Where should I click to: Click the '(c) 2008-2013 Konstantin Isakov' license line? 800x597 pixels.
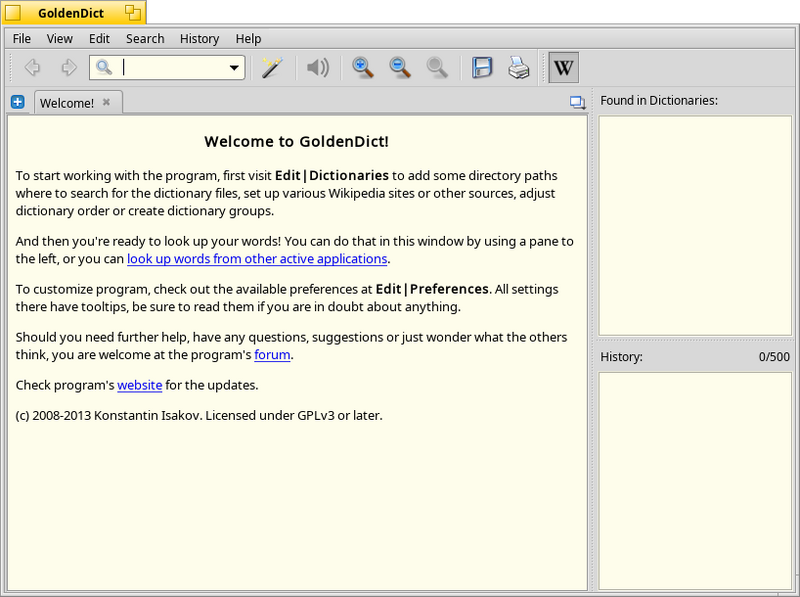coord(199,415)
